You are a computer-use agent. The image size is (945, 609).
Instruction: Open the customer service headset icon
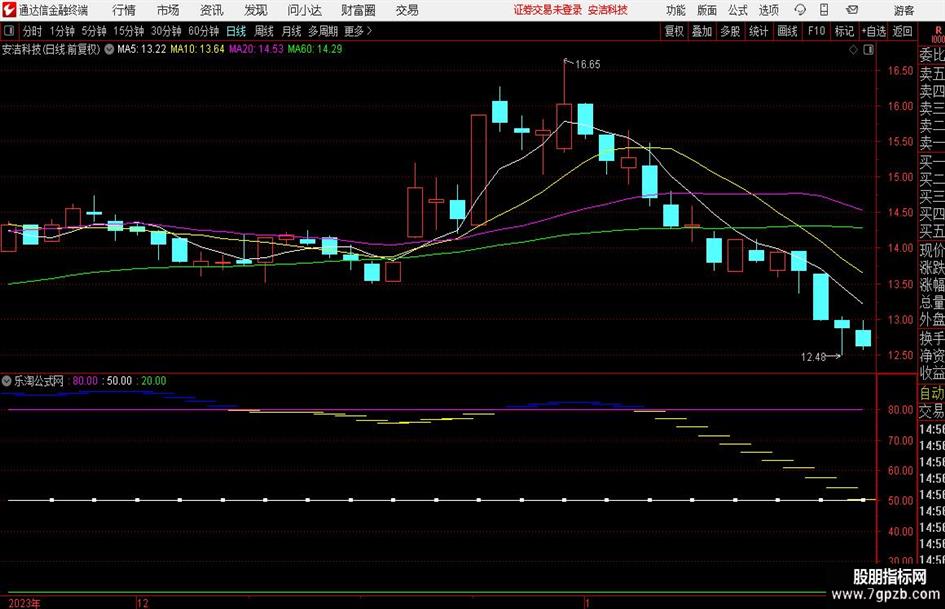coord(800,10)
